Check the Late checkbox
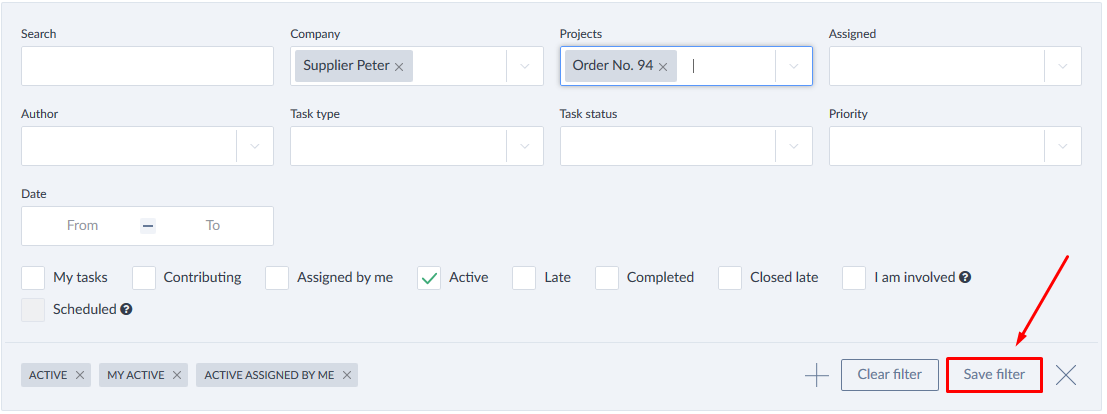The image size is (1107, 414). click(524, 278)
